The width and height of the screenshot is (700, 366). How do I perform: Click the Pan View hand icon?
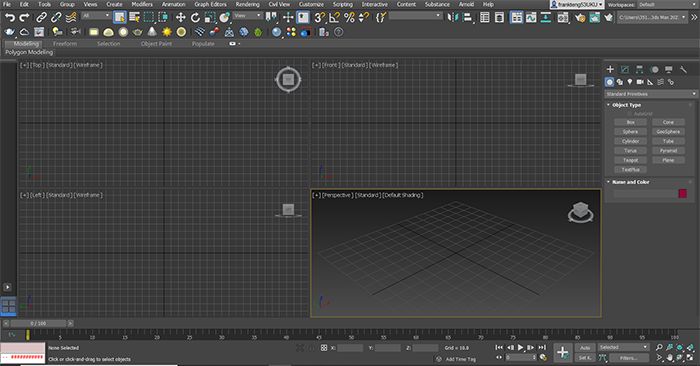[670, 358]
